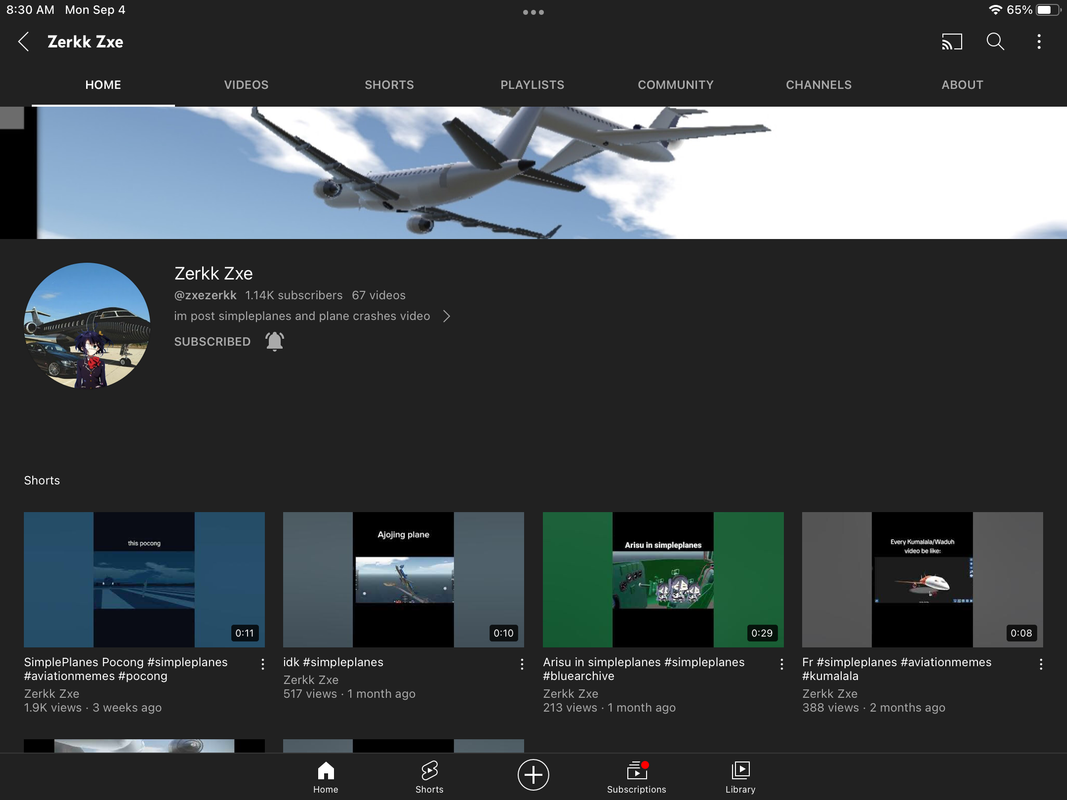
Task: Open the search icon
Action: point(995,41)
